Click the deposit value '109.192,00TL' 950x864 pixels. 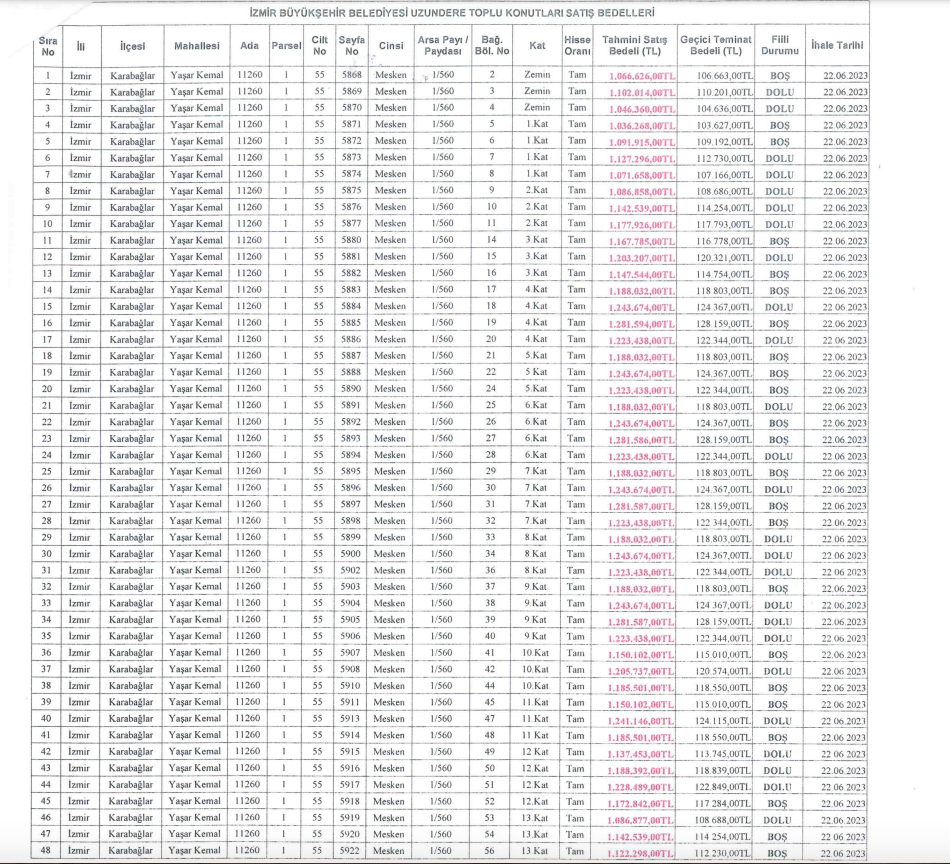pos(725,142)
